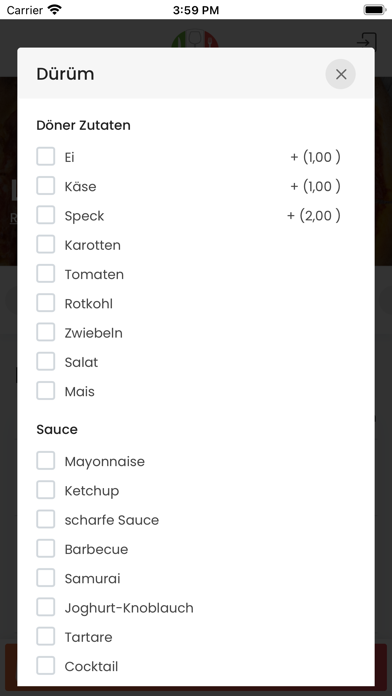Check the Ei ingredient box
This screenshot has width=392, height=696.
(x=45, y=157)
